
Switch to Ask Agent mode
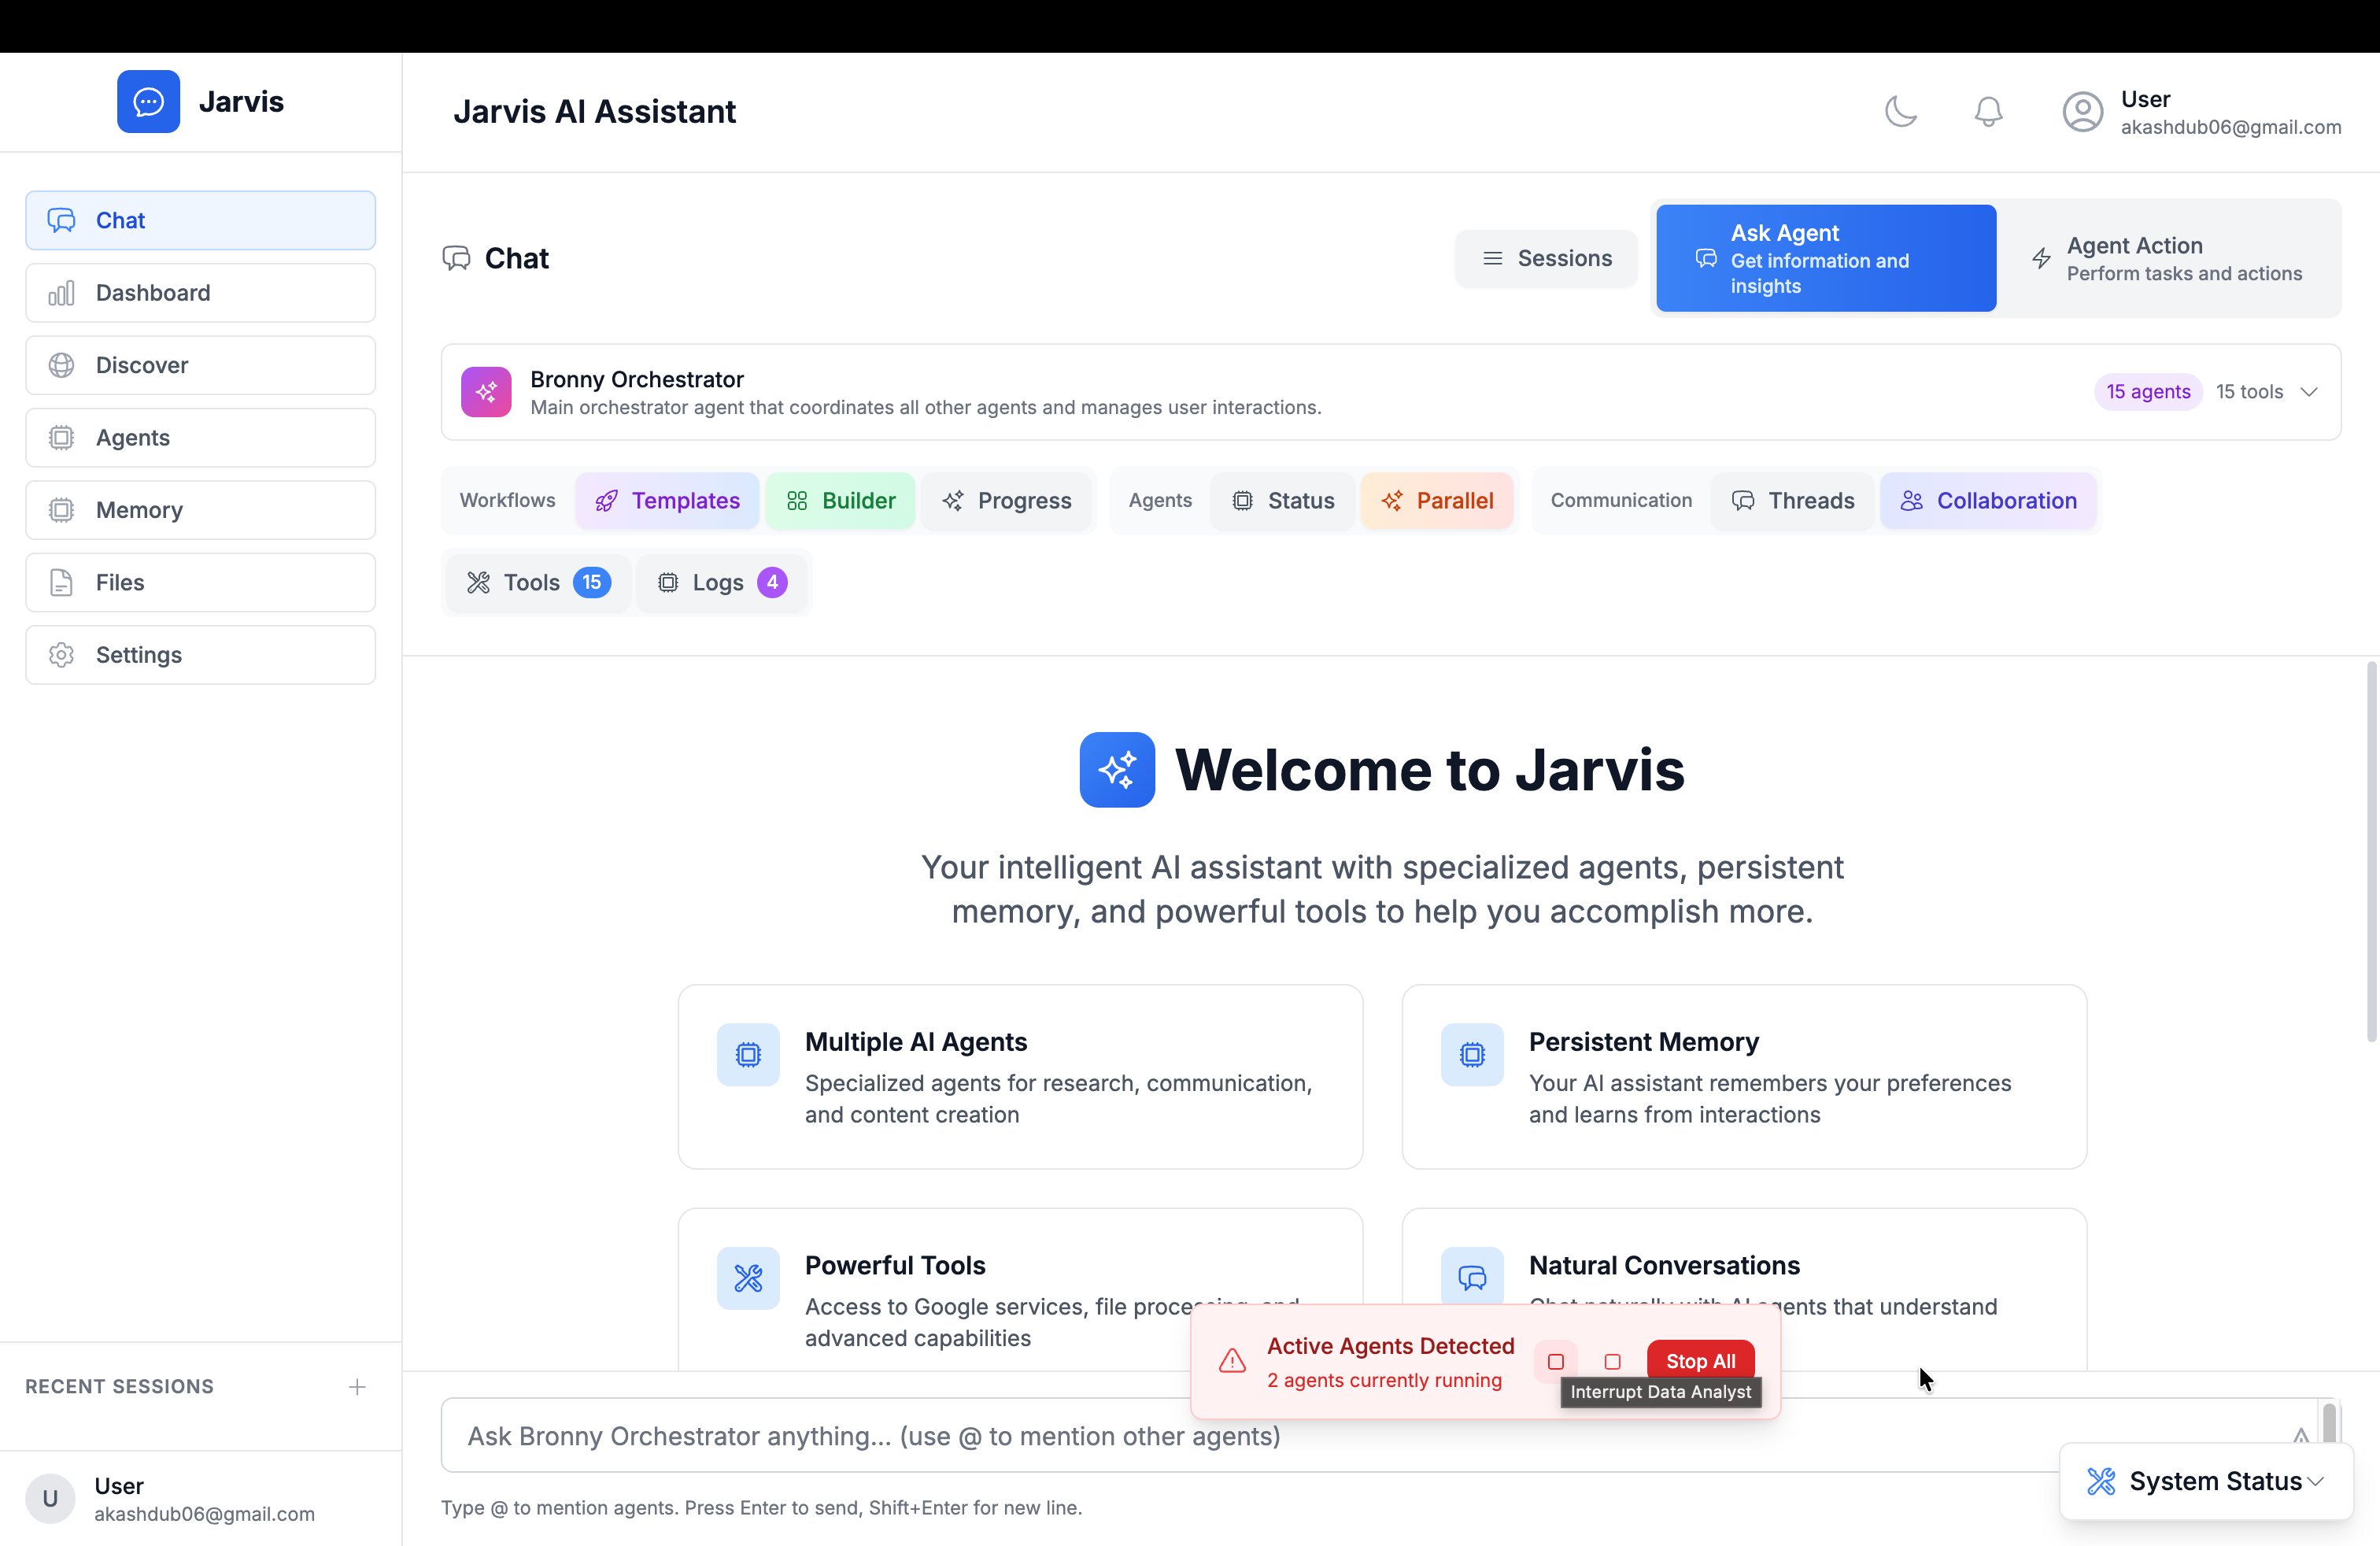[x=1825, y=259]
